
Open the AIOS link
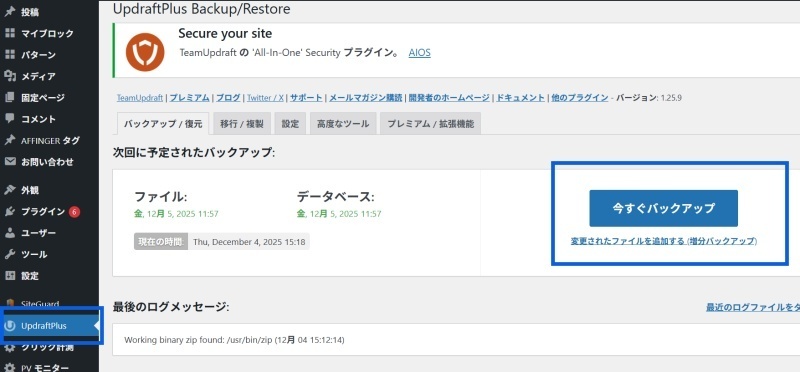pyautogui.click(x=419, y=53)
